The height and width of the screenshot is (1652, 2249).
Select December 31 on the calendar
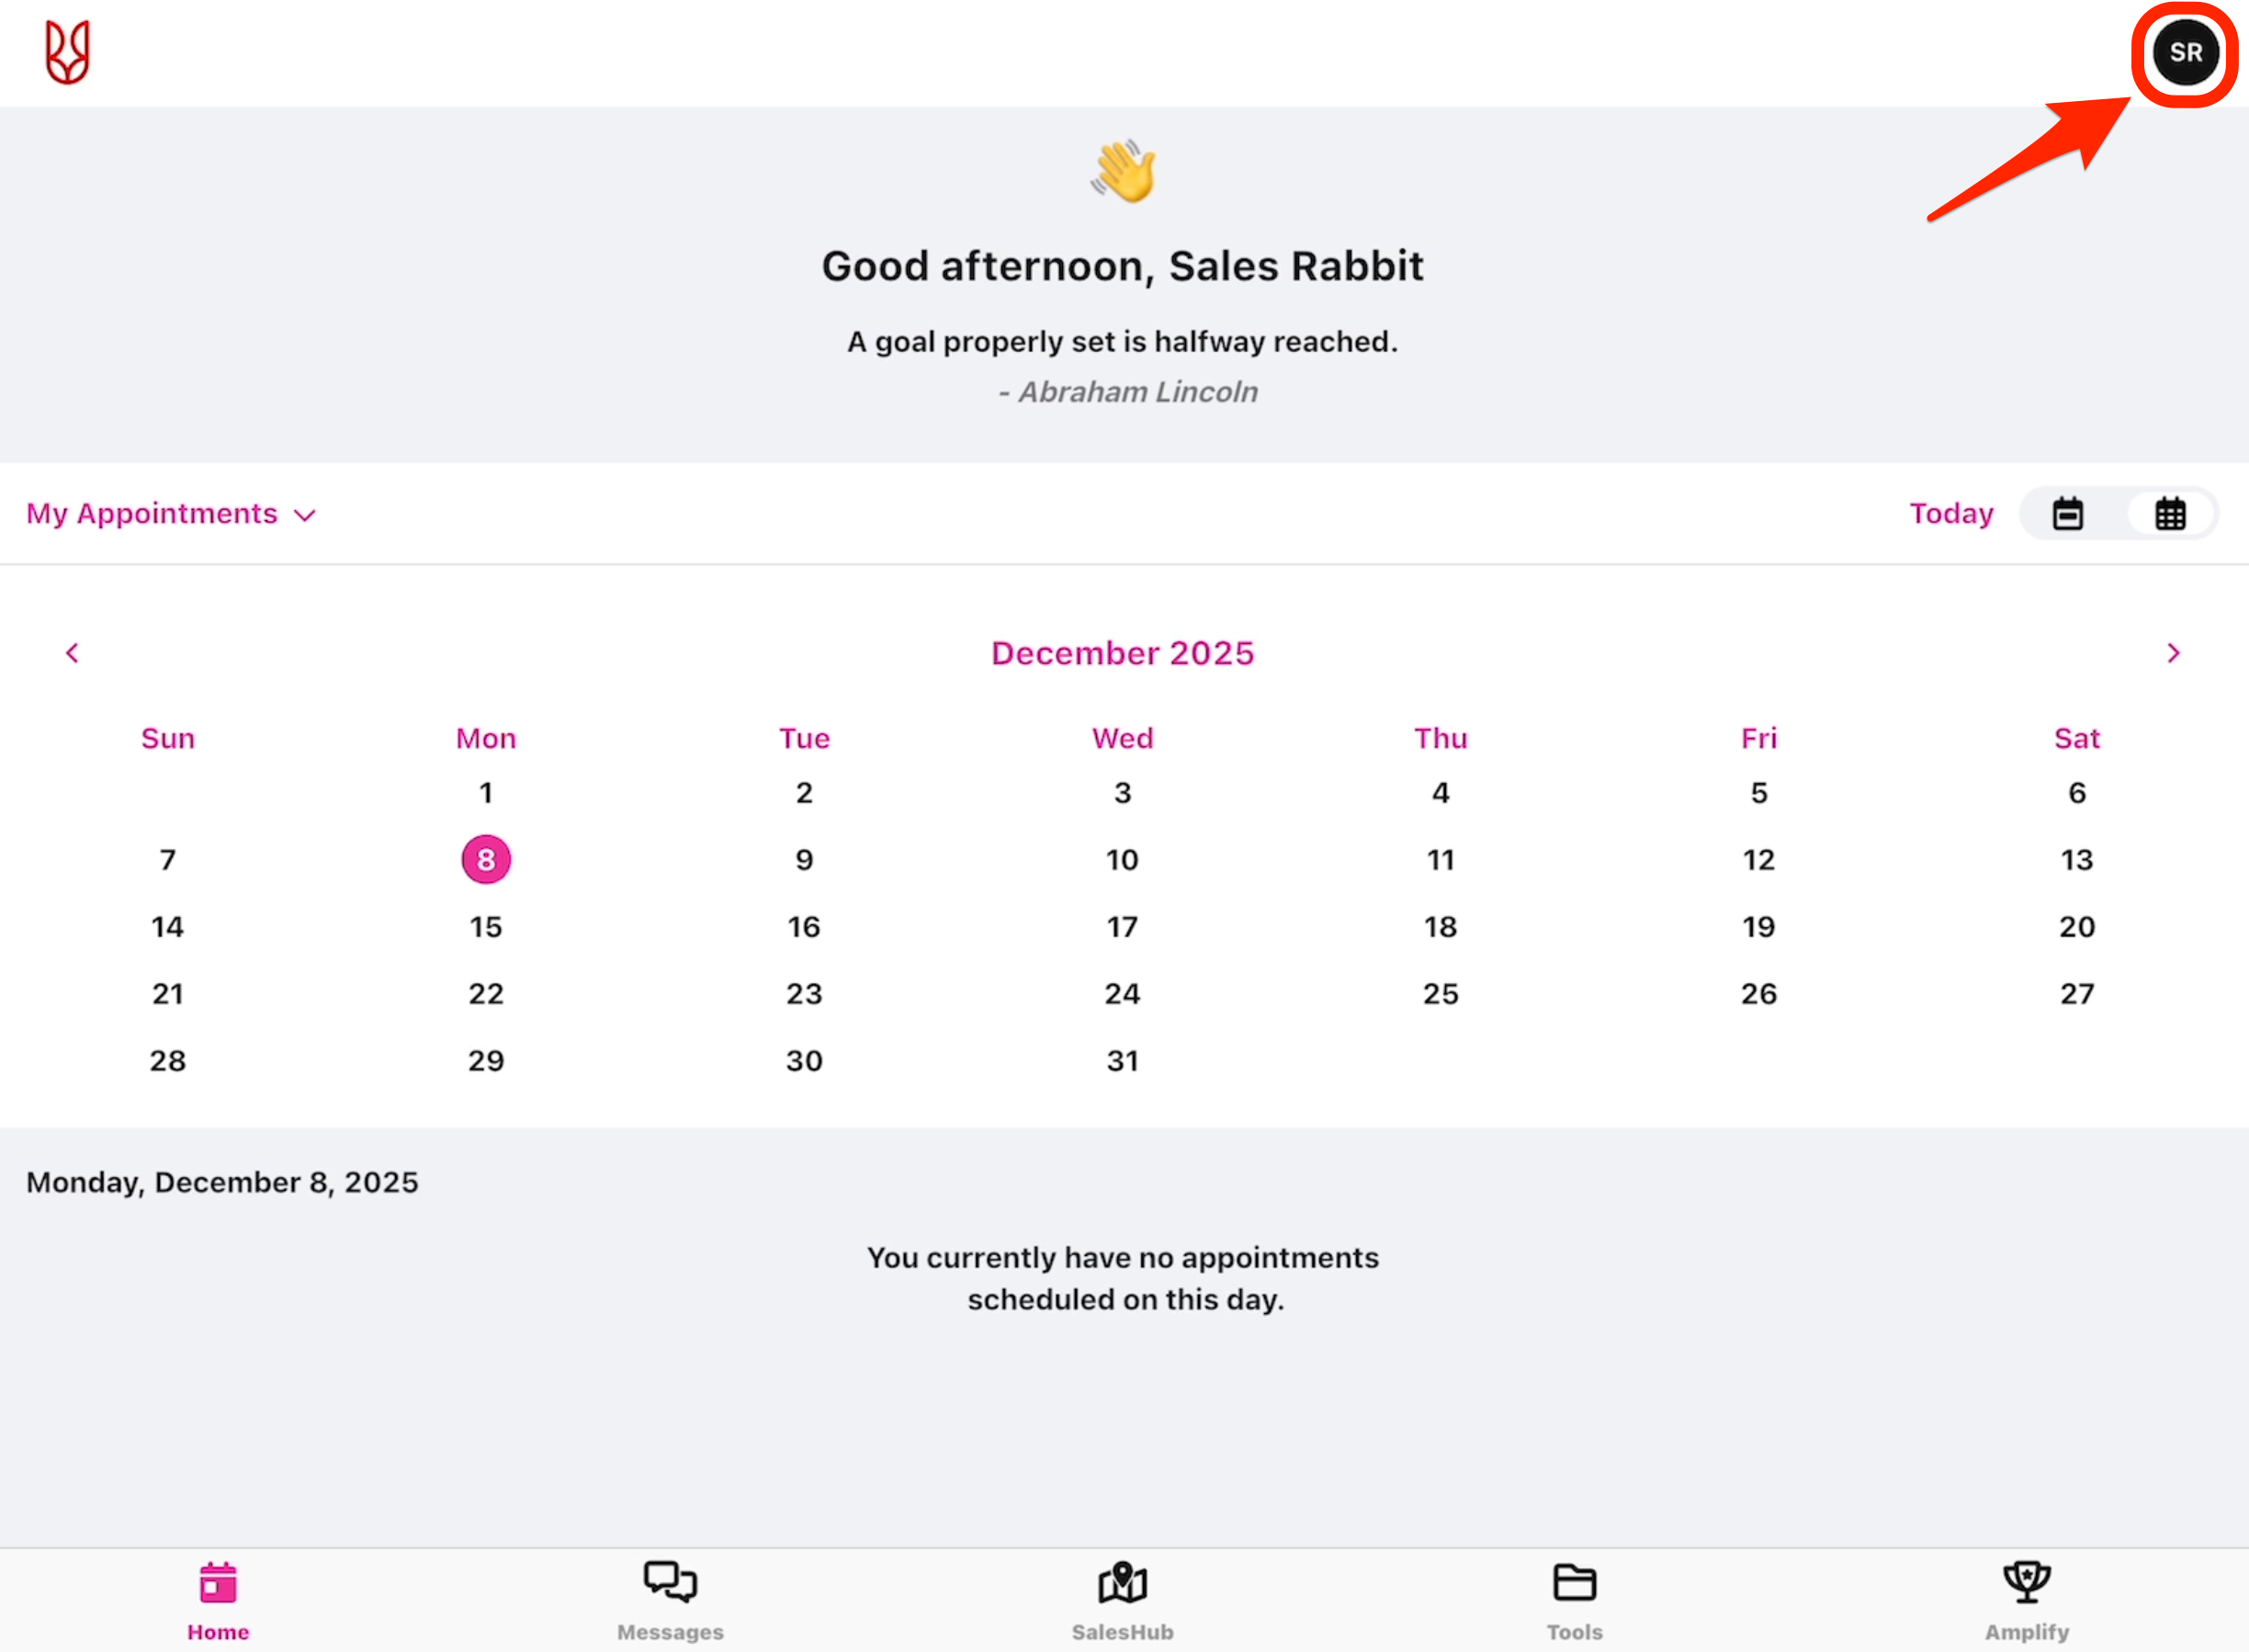tap(1122, 1061)
